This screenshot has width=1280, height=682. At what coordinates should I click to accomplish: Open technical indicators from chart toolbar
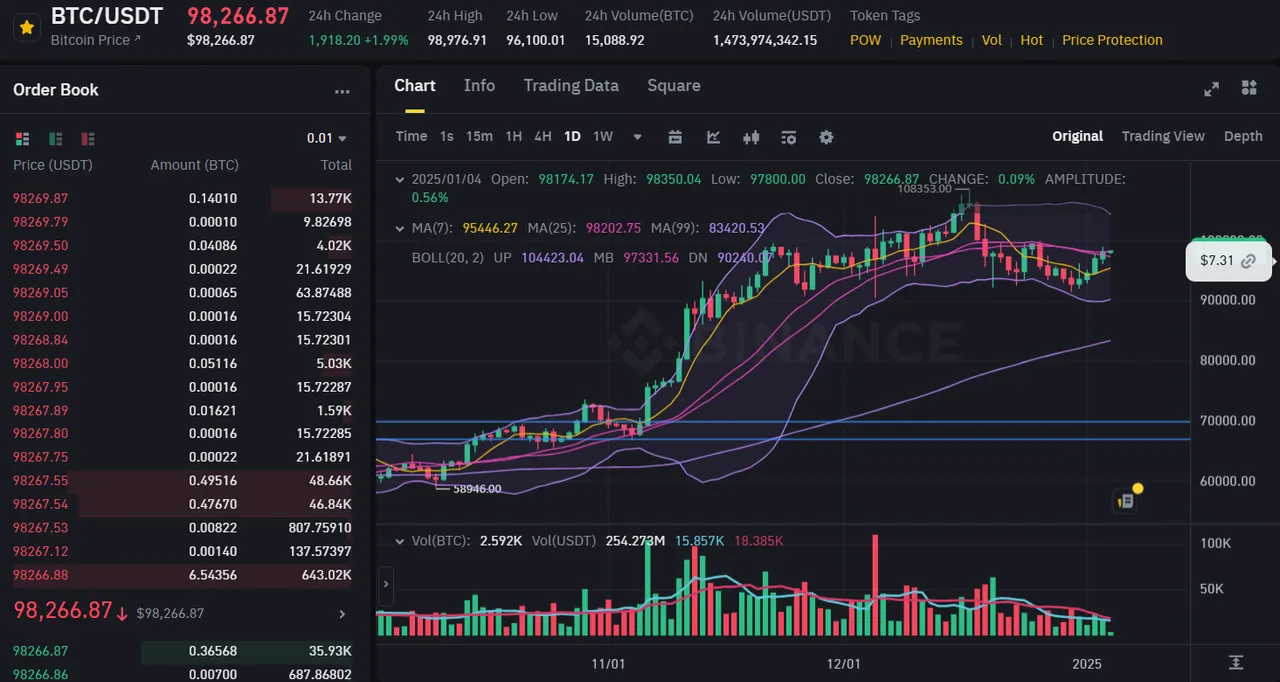[714, 137]
